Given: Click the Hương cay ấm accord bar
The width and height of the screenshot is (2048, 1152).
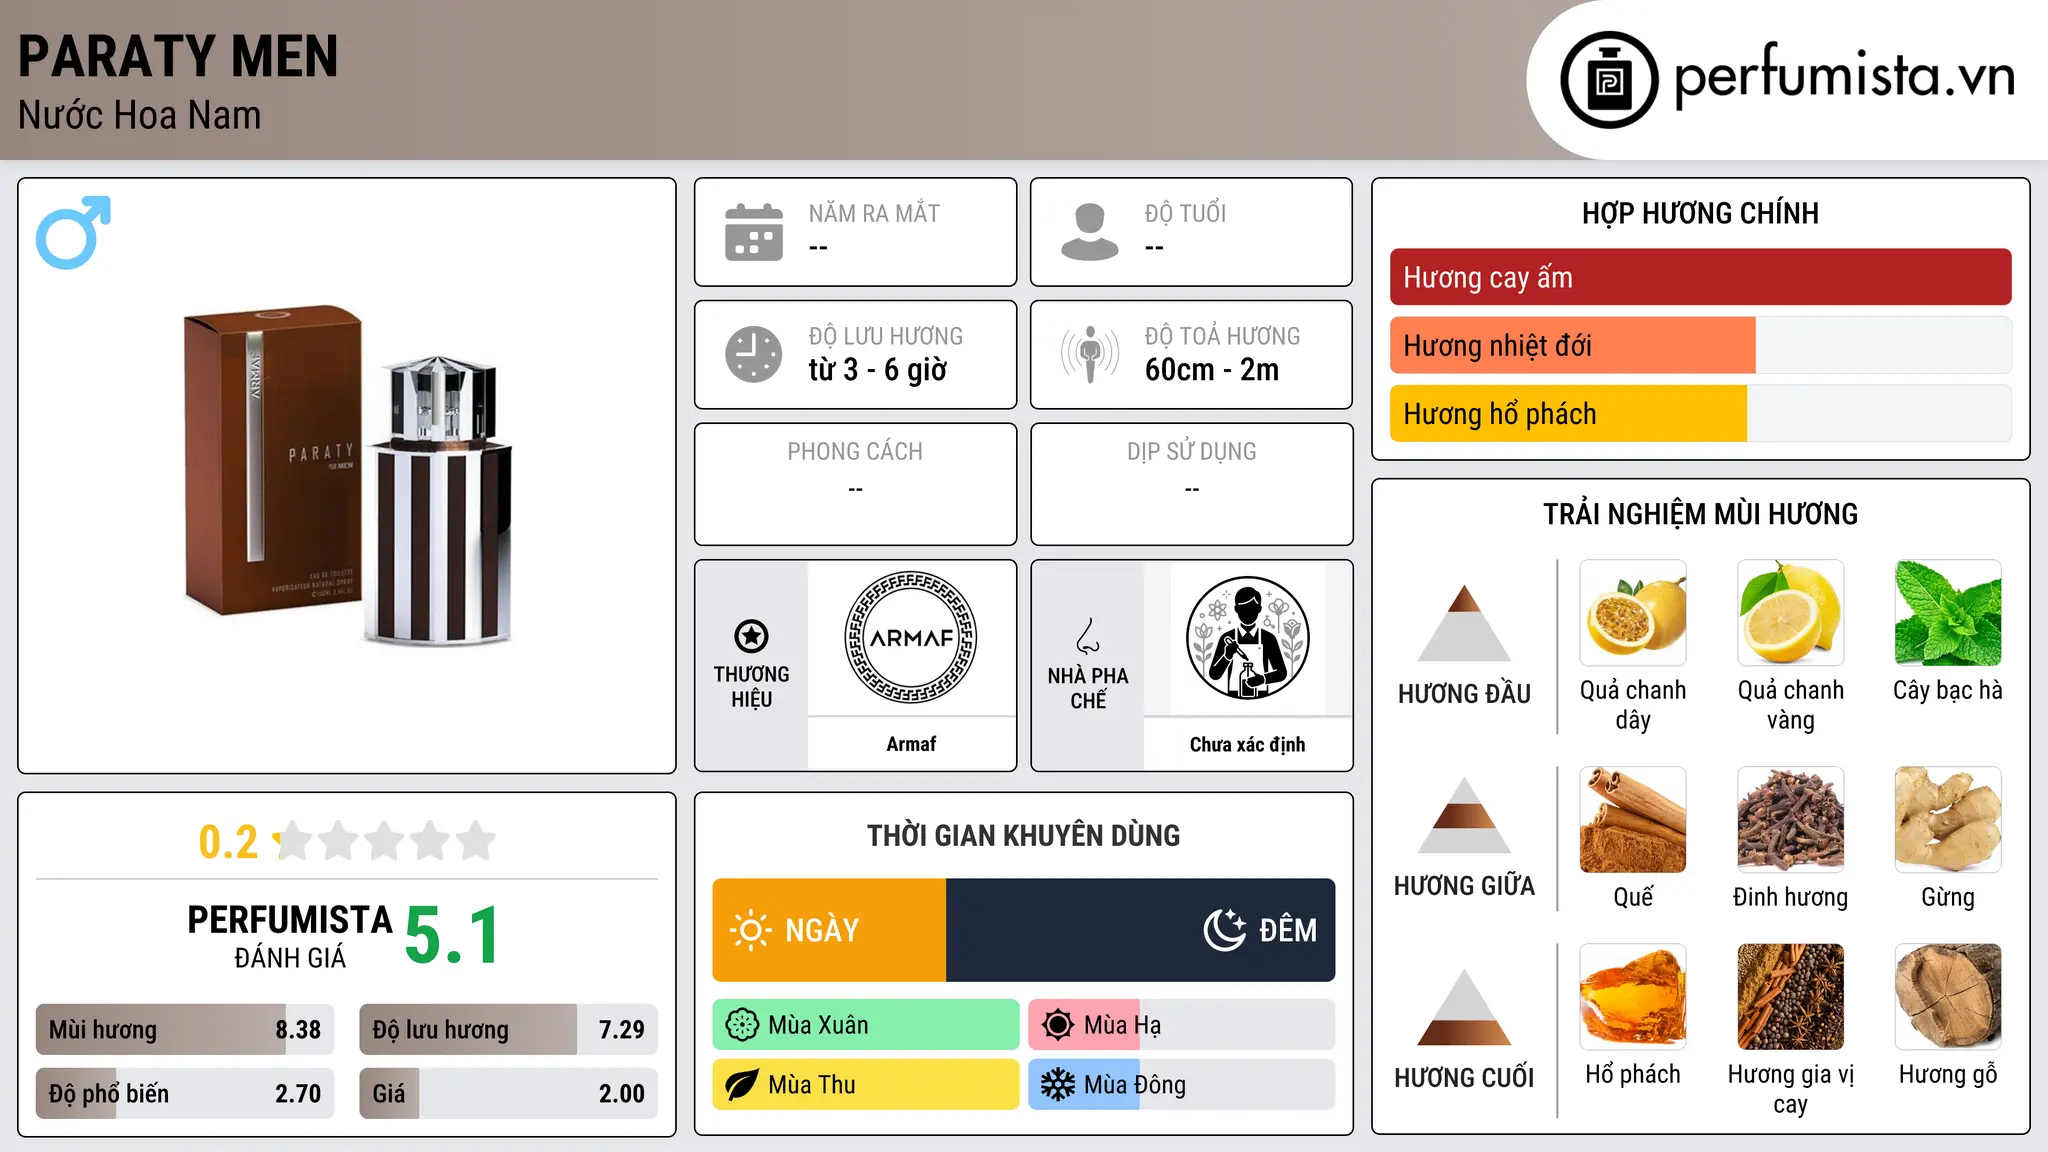Looking at the screenshot, I should click(x=1700, y=277).
